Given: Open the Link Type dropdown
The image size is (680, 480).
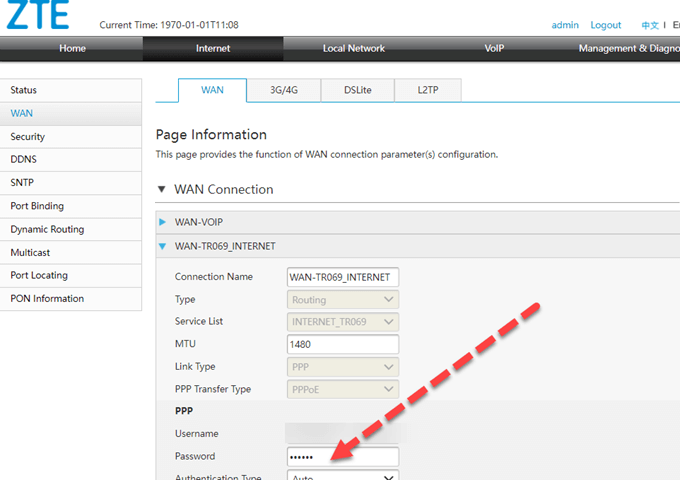Looking at the screenshot, I should click(343, 367).
